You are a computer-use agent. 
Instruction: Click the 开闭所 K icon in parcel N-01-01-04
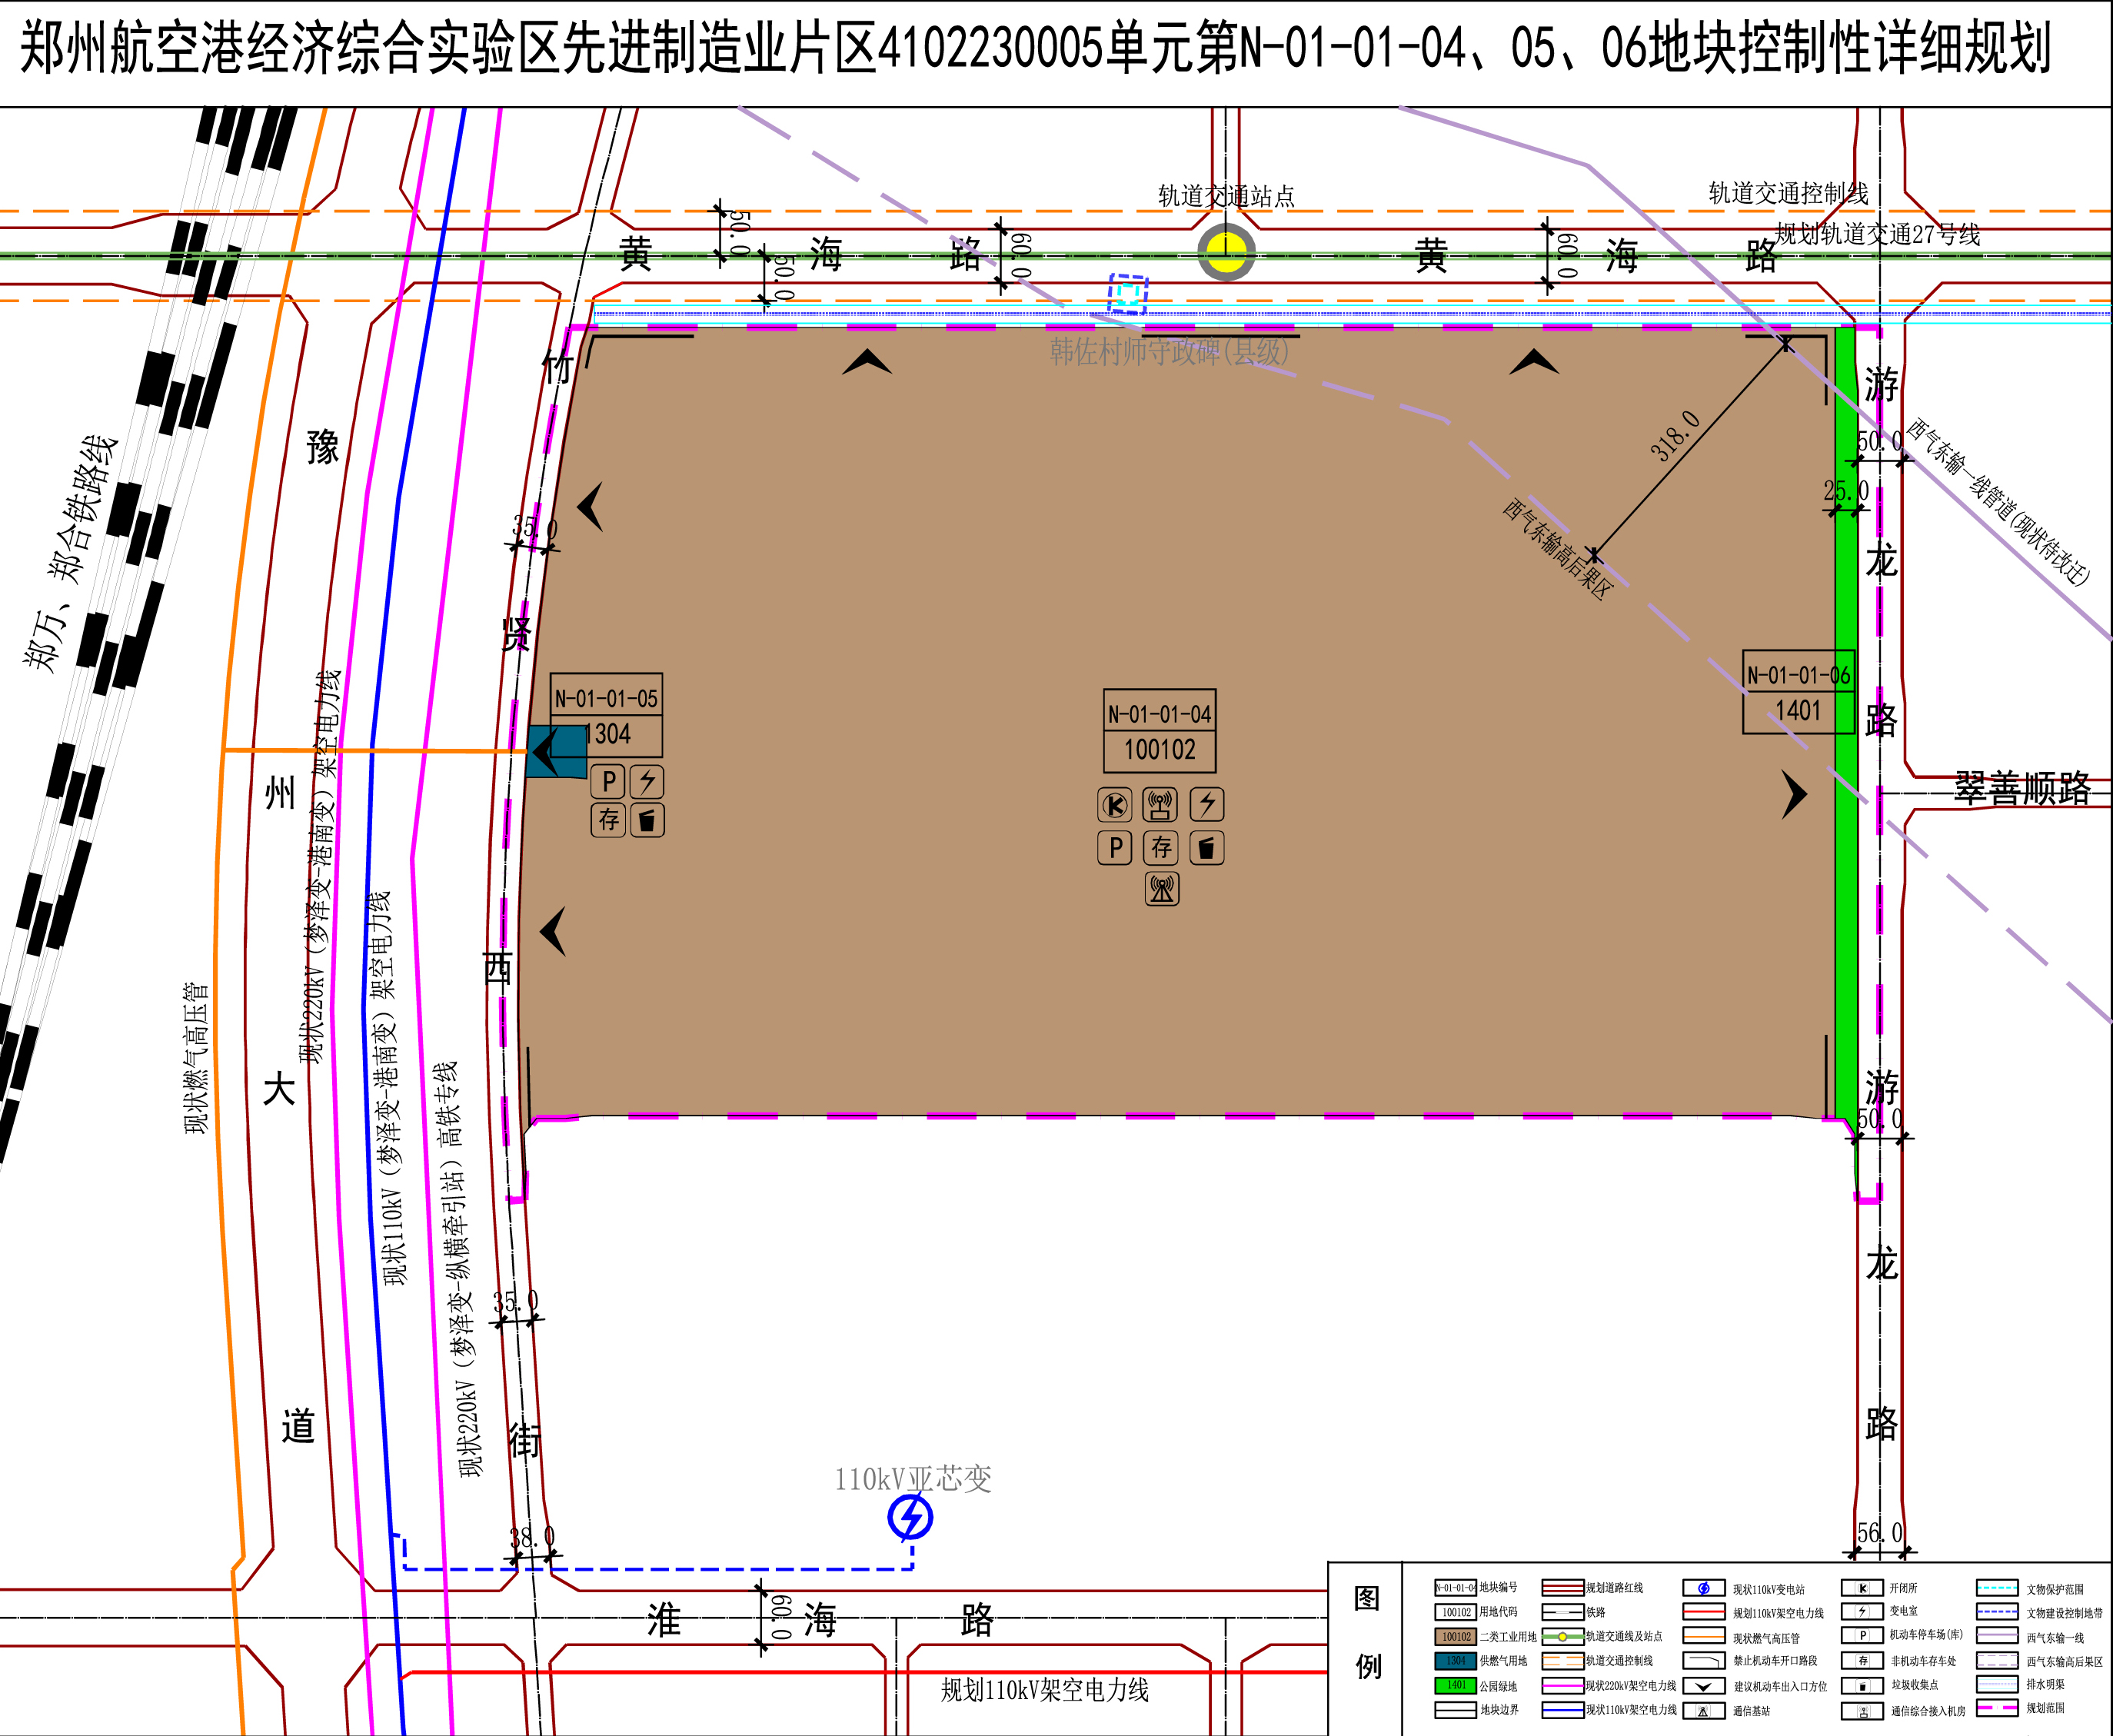pyautogui.click(x=1114, y=804)
